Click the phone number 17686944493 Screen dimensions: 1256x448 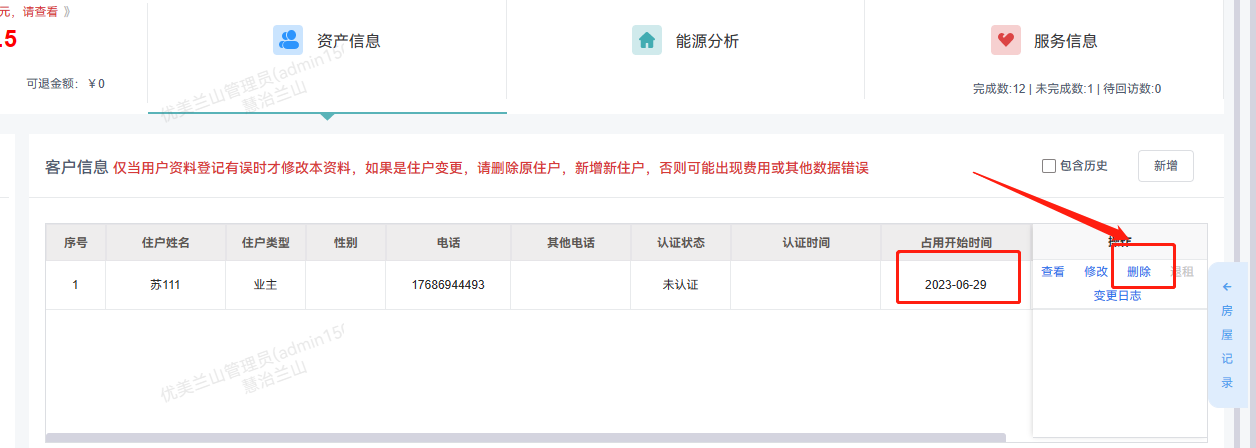[448, 285]
